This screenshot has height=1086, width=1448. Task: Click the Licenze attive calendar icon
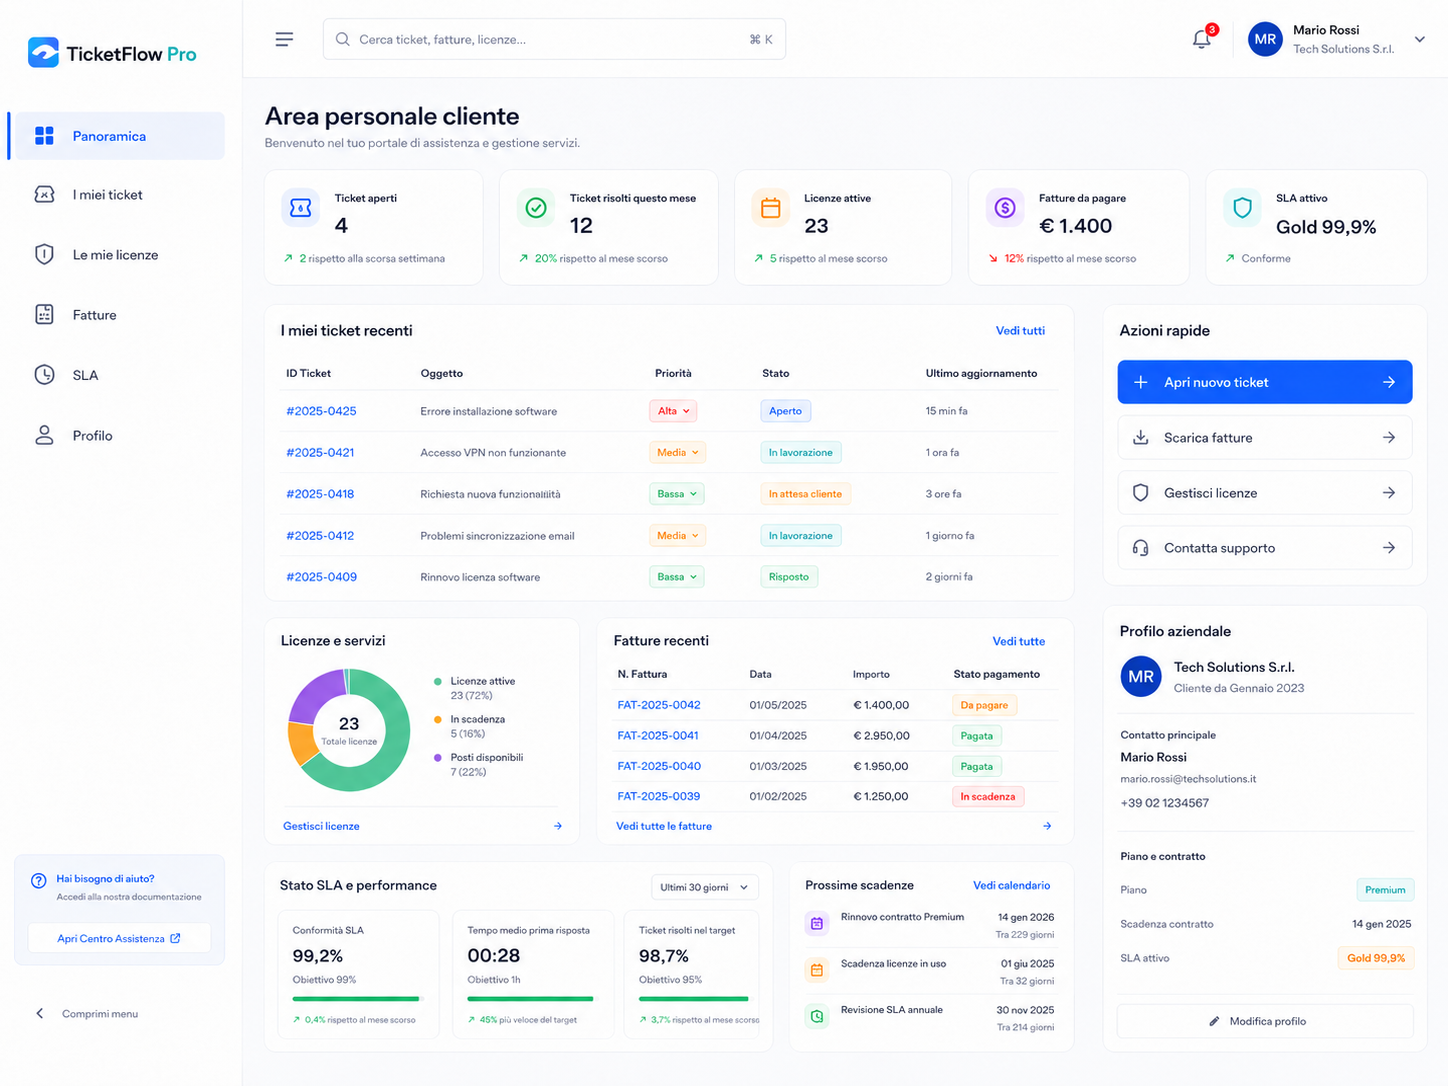(x=770, y=207)
